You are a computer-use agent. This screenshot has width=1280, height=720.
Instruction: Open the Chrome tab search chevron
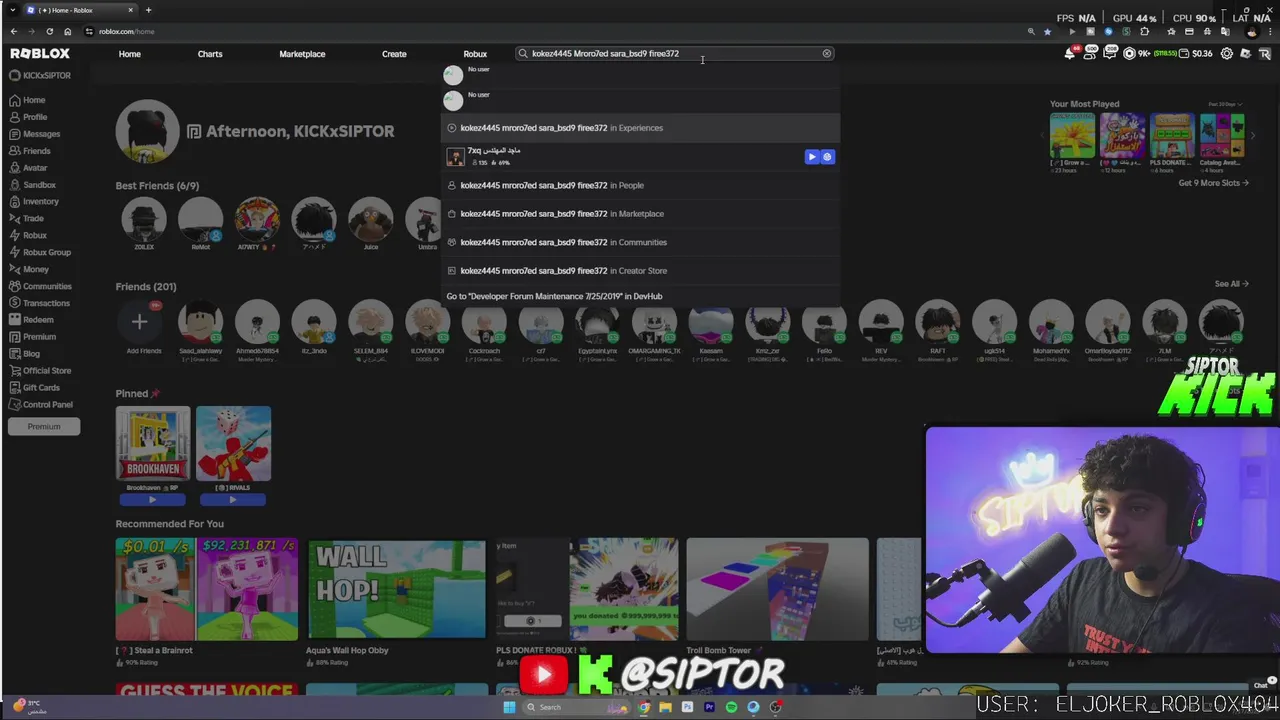pos(11,10)
